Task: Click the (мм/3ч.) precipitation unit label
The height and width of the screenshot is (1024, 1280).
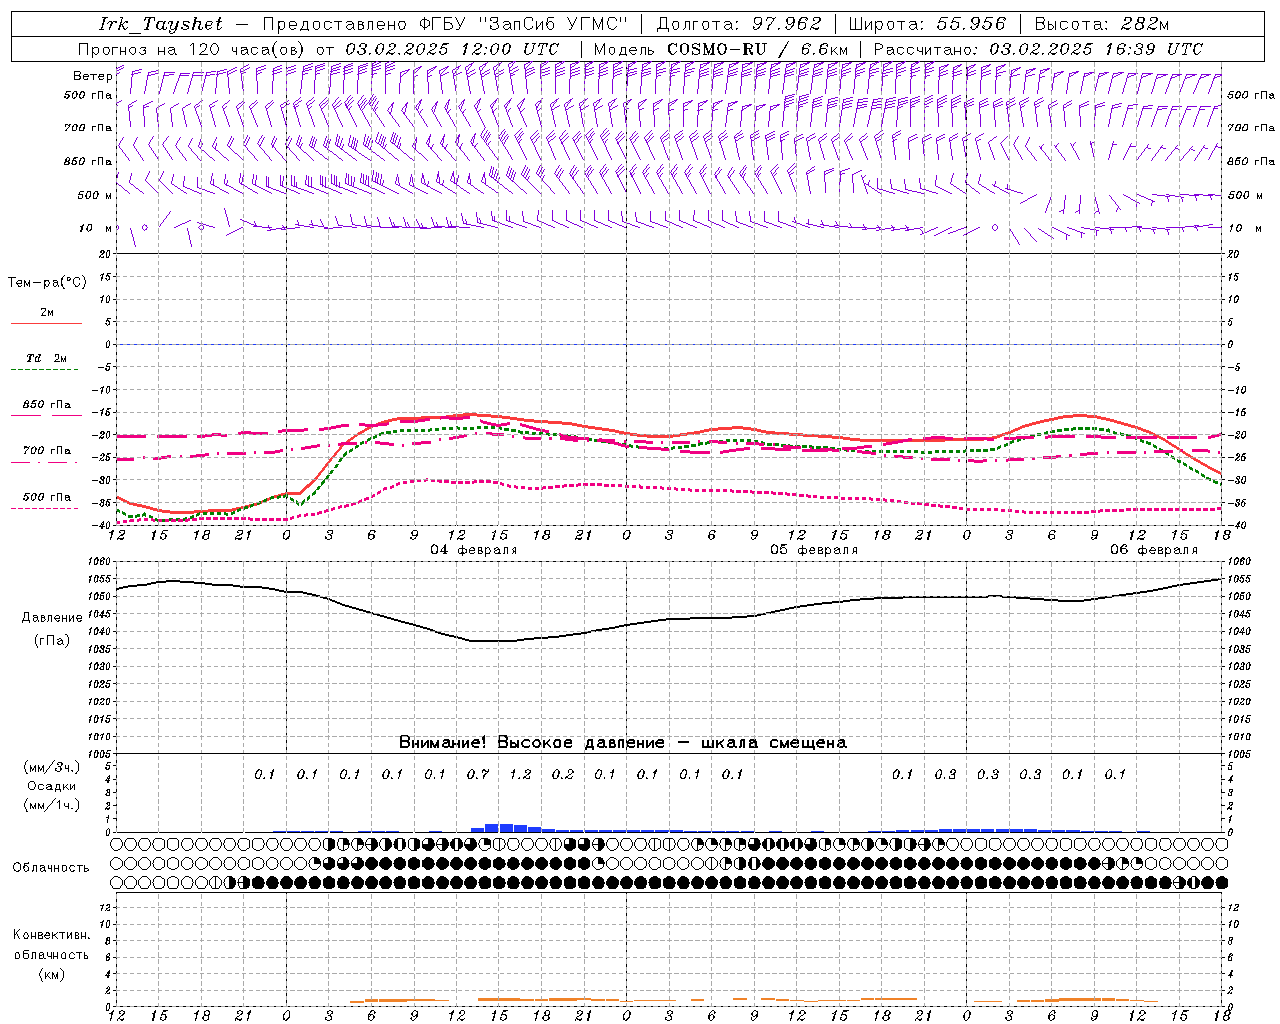Action: (x=52, y=767)
